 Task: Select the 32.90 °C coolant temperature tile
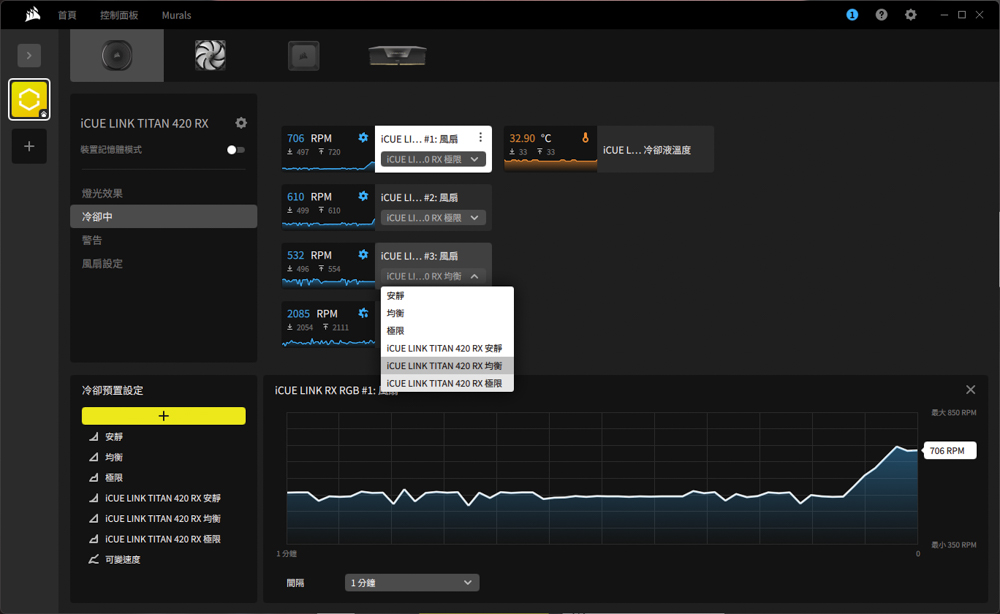point(550,149)
